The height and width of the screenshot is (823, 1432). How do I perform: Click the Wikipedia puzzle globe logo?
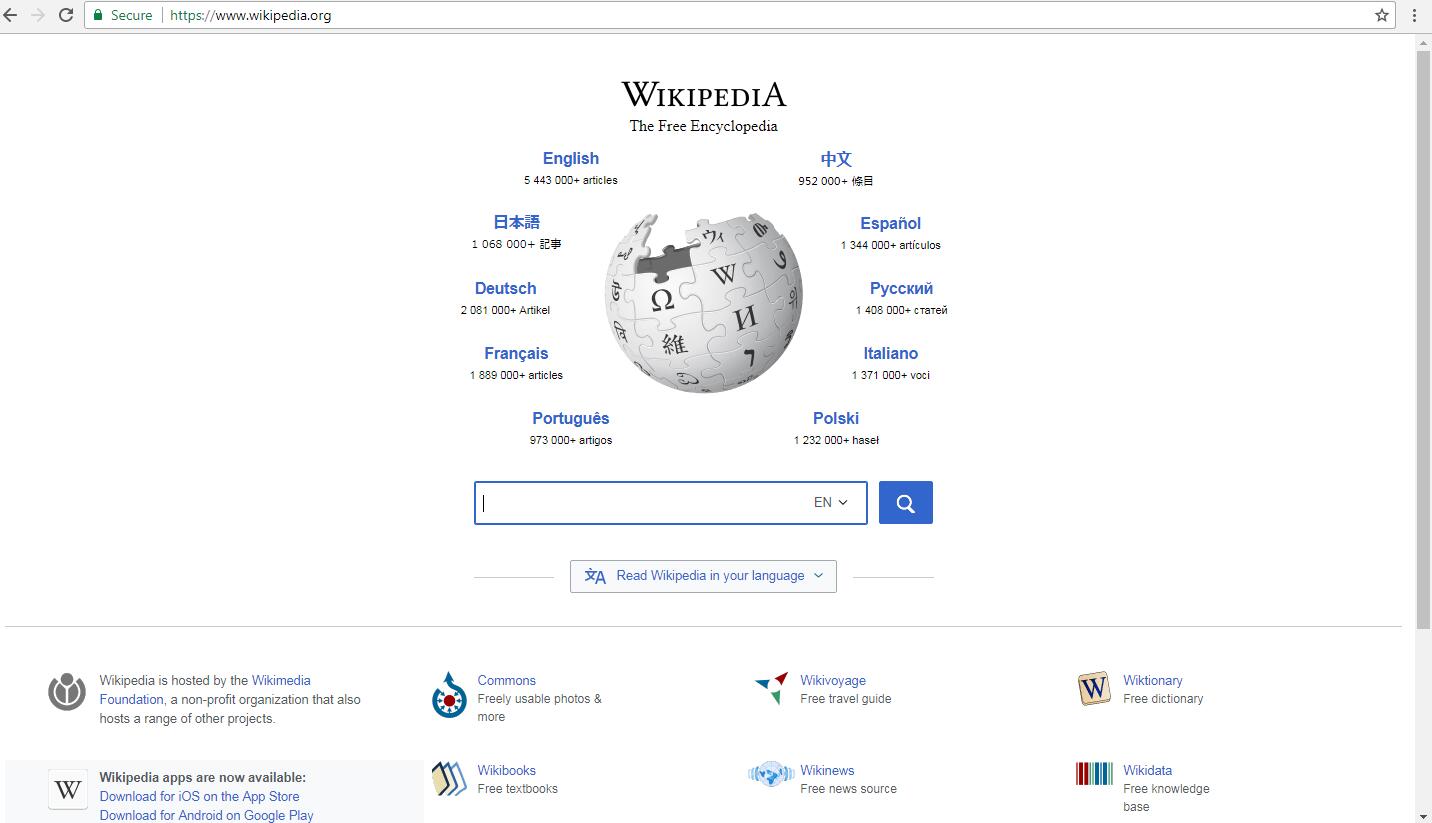704,302
